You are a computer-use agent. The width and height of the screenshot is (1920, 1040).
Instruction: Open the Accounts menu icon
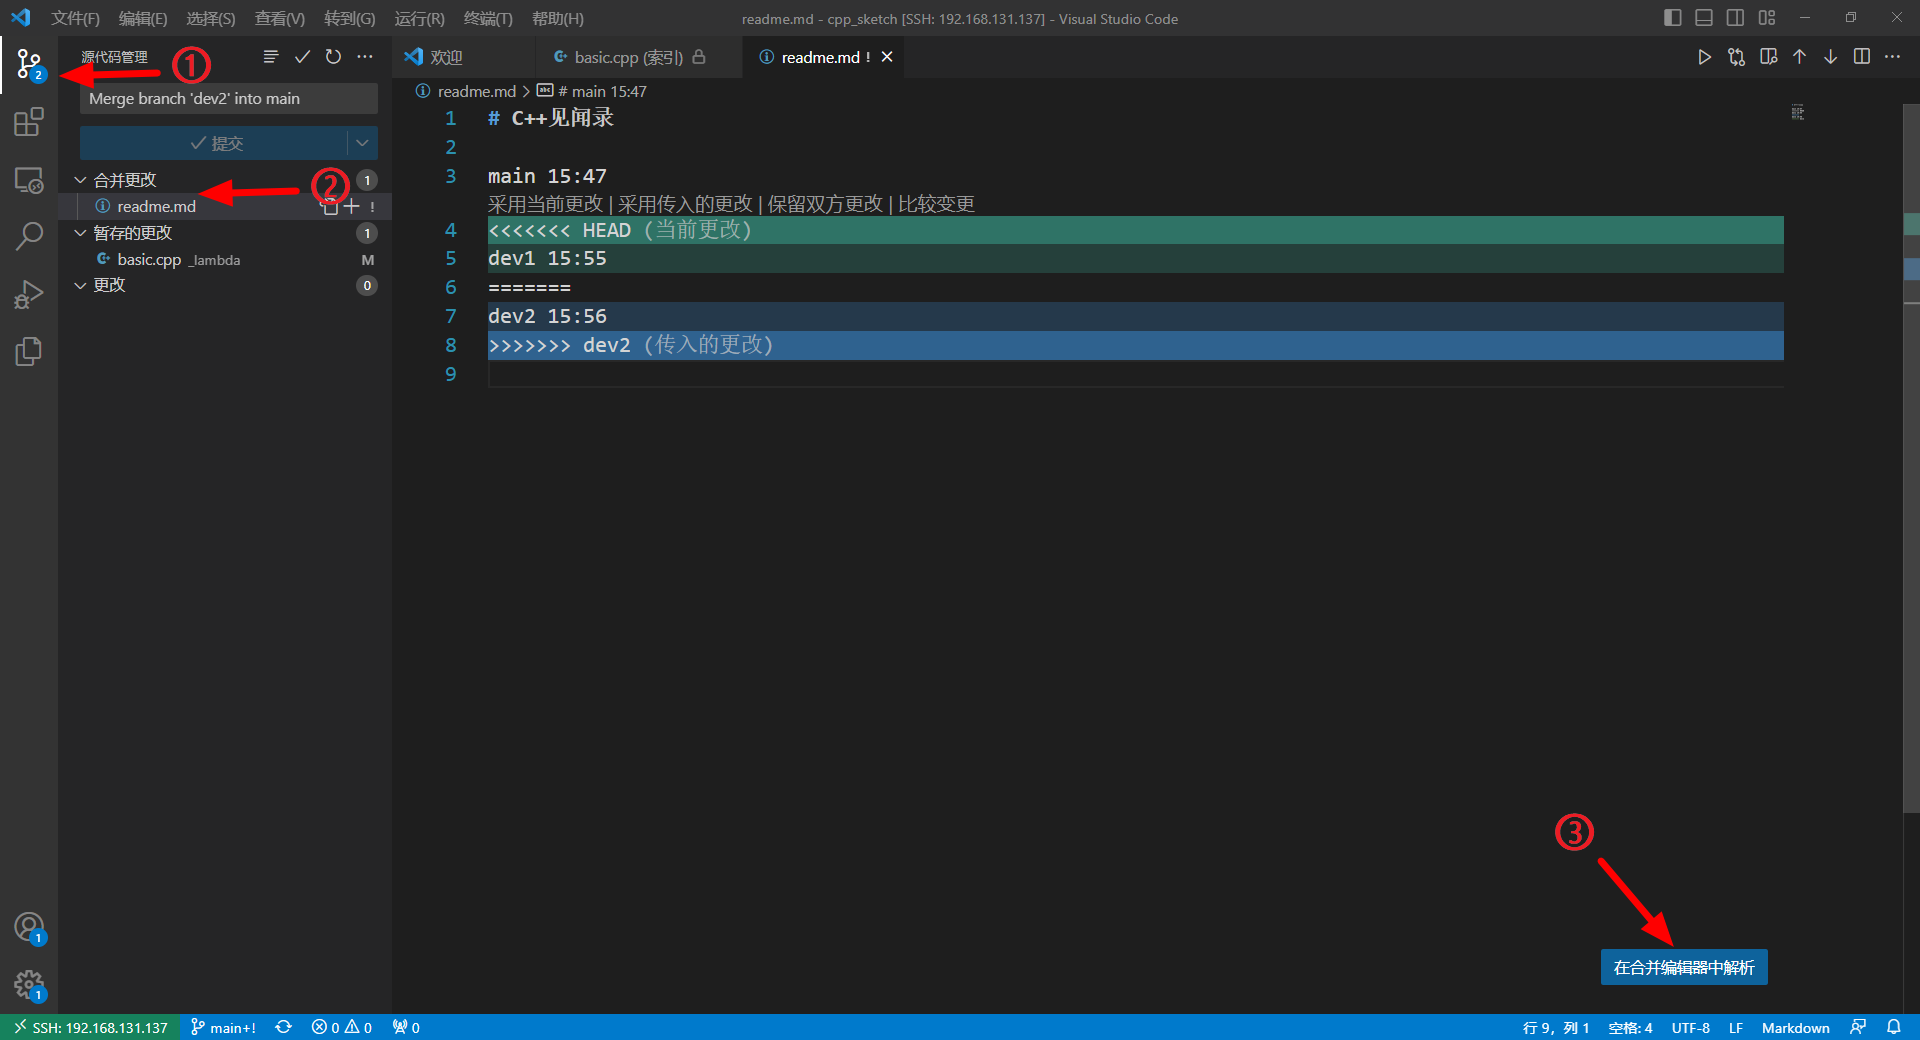[29, 928]
